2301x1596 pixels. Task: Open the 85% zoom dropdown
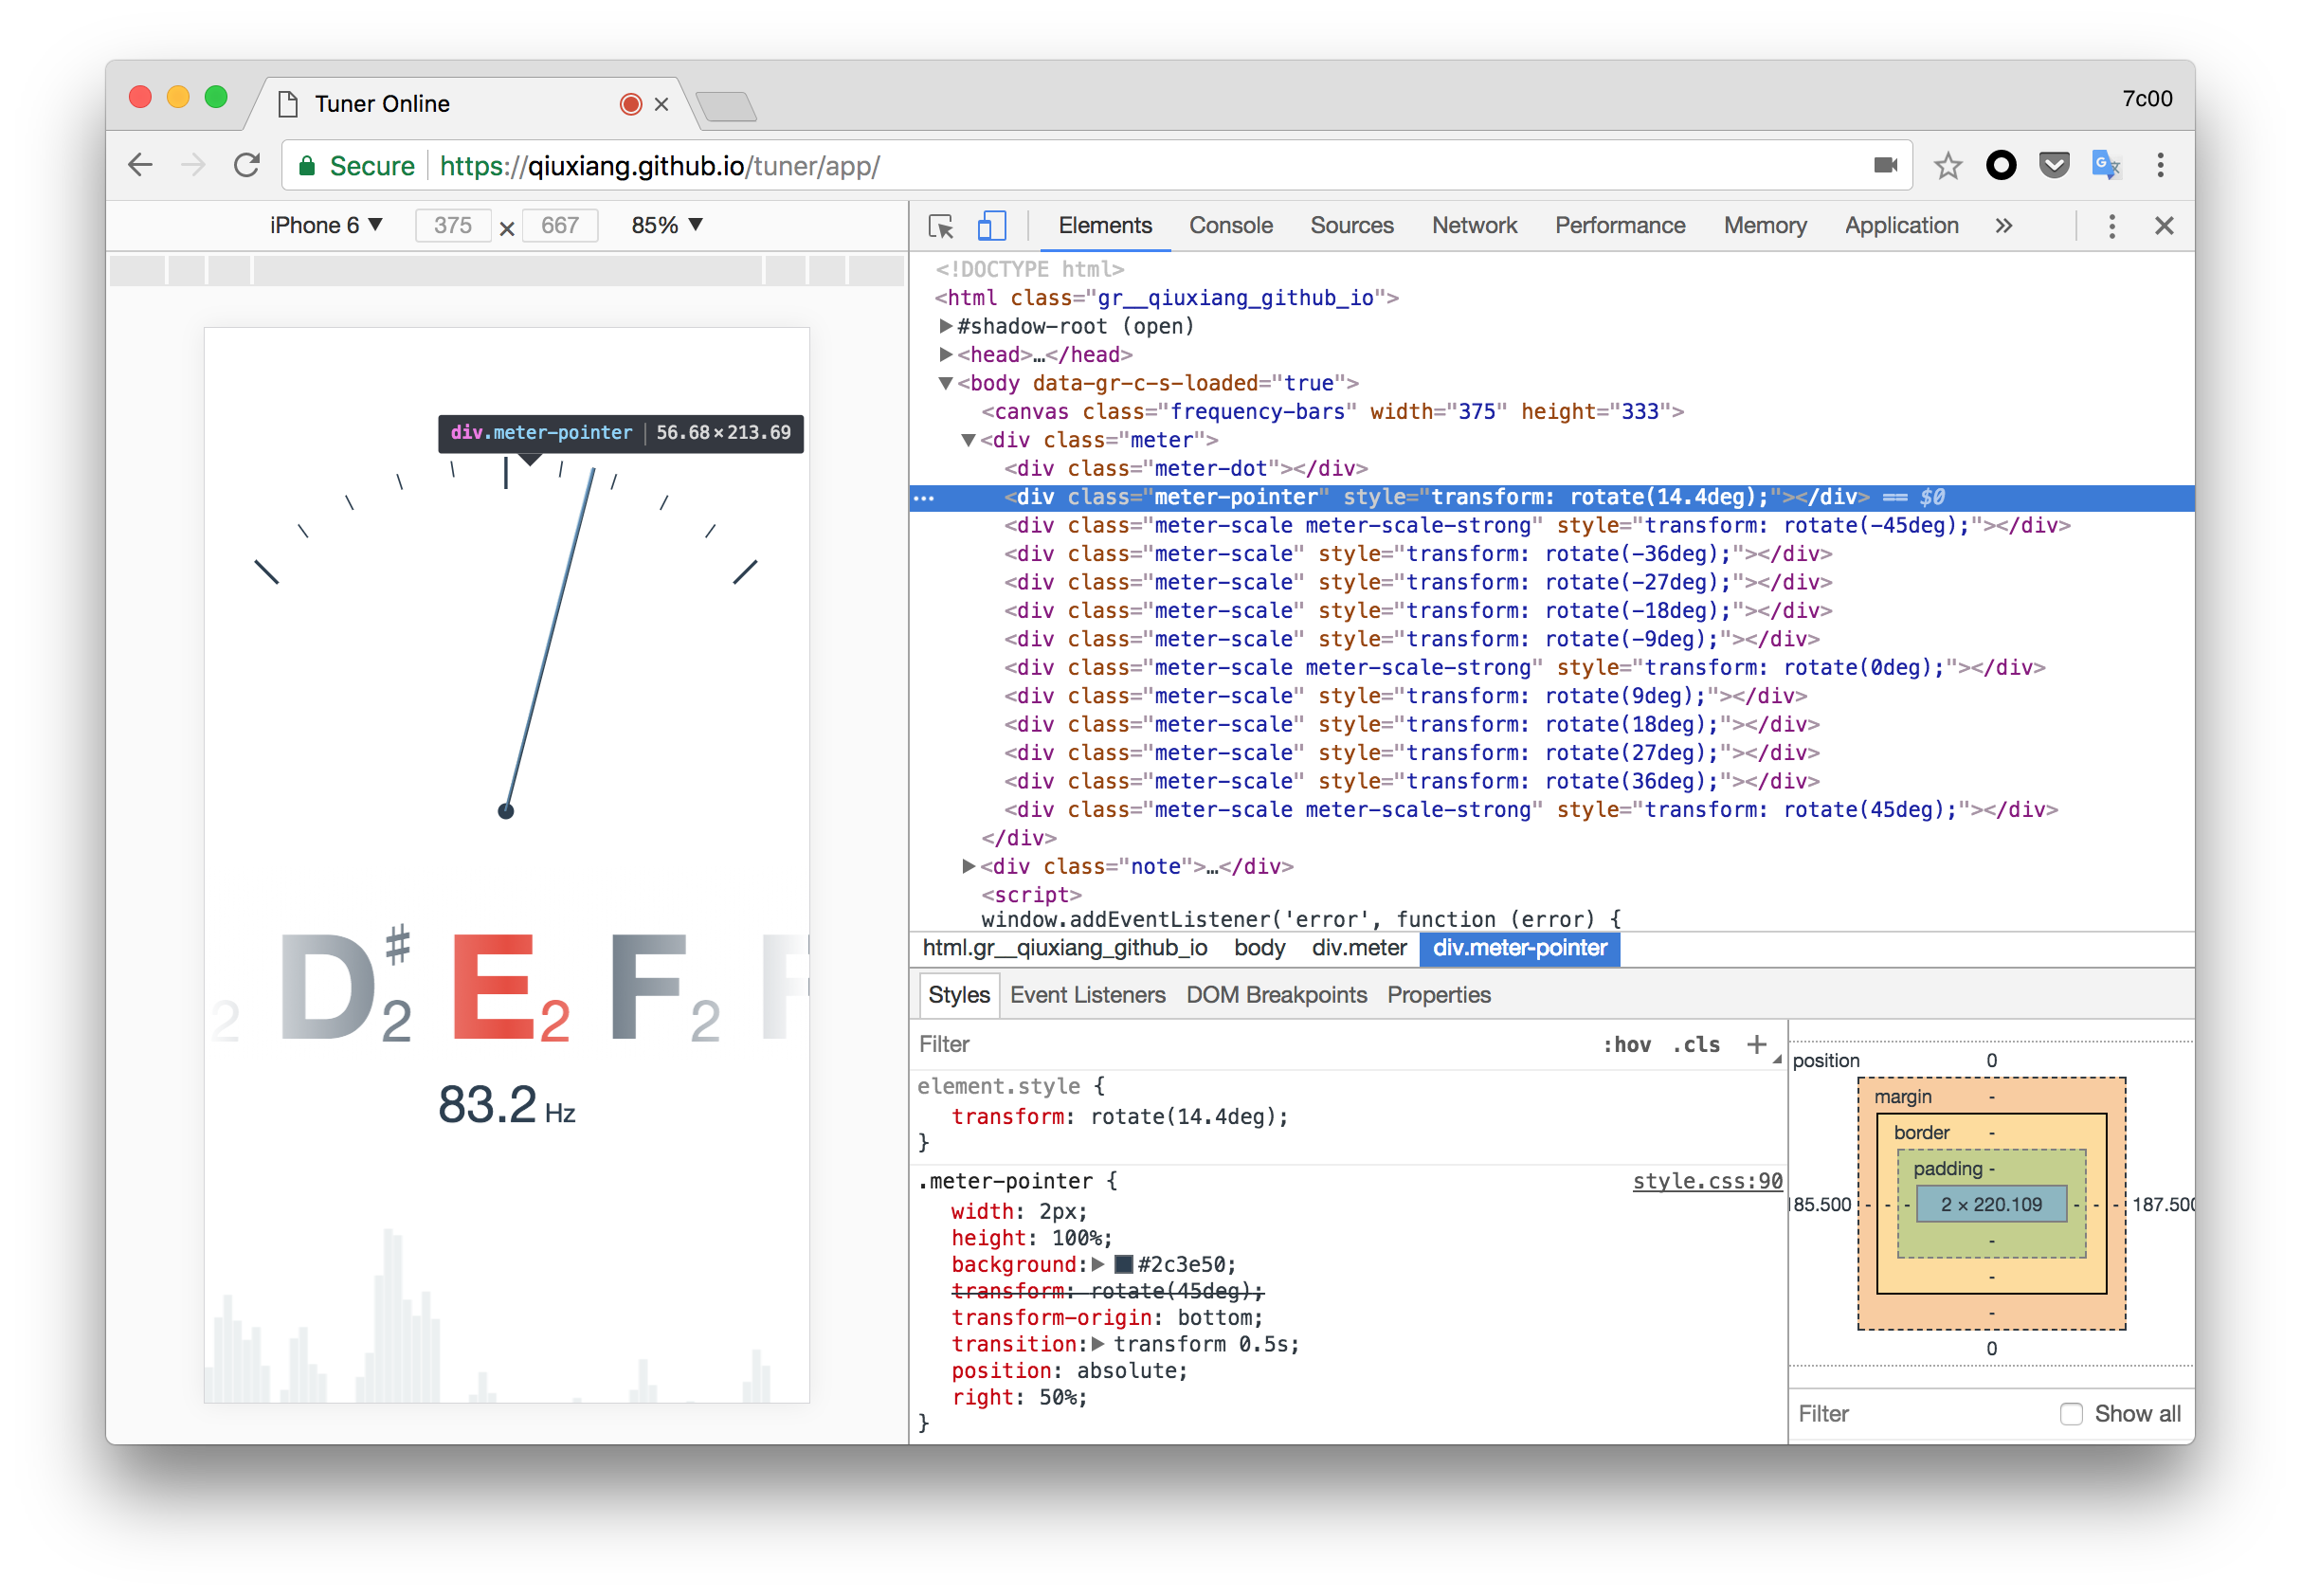tap(667, 225)
